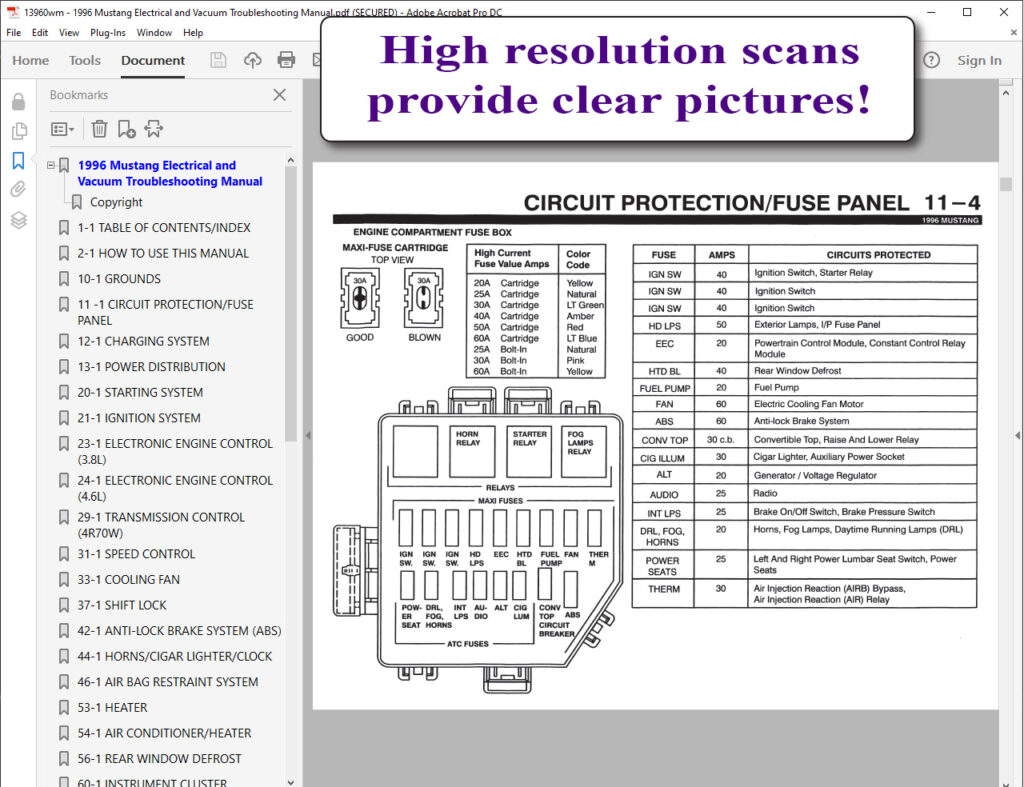Minimize the Acrobat window

click(931, 12)
